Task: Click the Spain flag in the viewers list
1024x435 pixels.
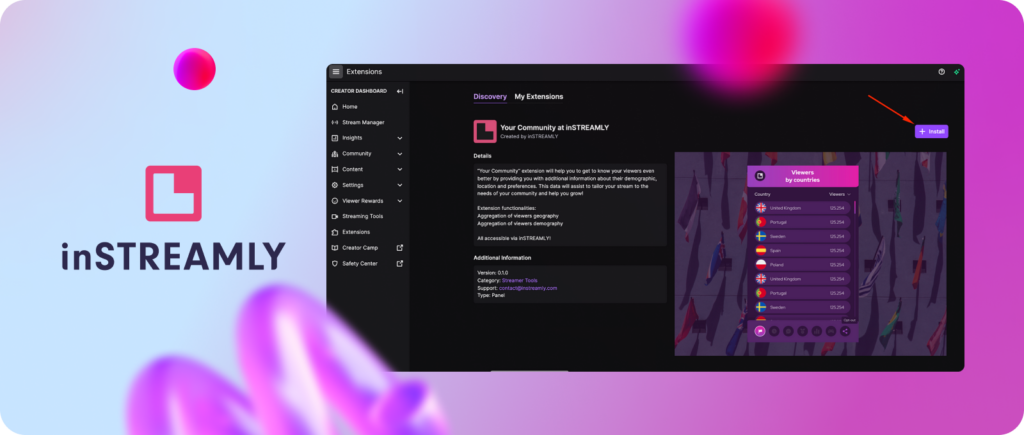Action: coord(761,250)
